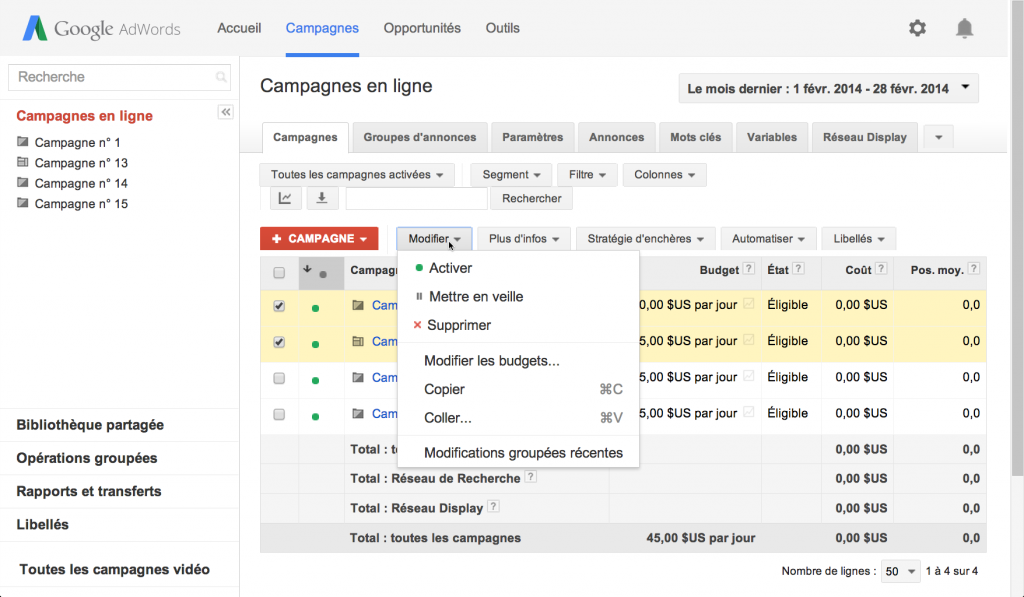Collapse the sidebar with double-chevron icon

tap(225, 112)
